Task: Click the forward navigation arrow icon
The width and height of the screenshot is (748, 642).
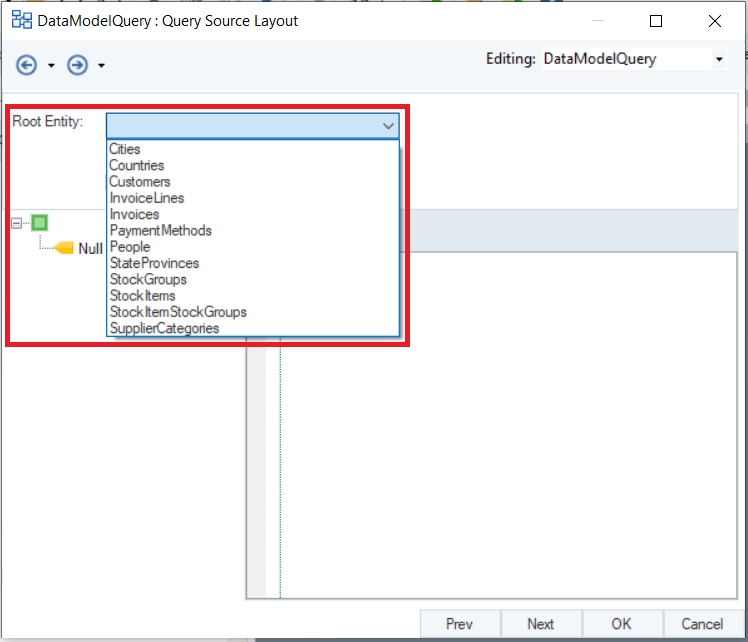Action: coord(77,65)
